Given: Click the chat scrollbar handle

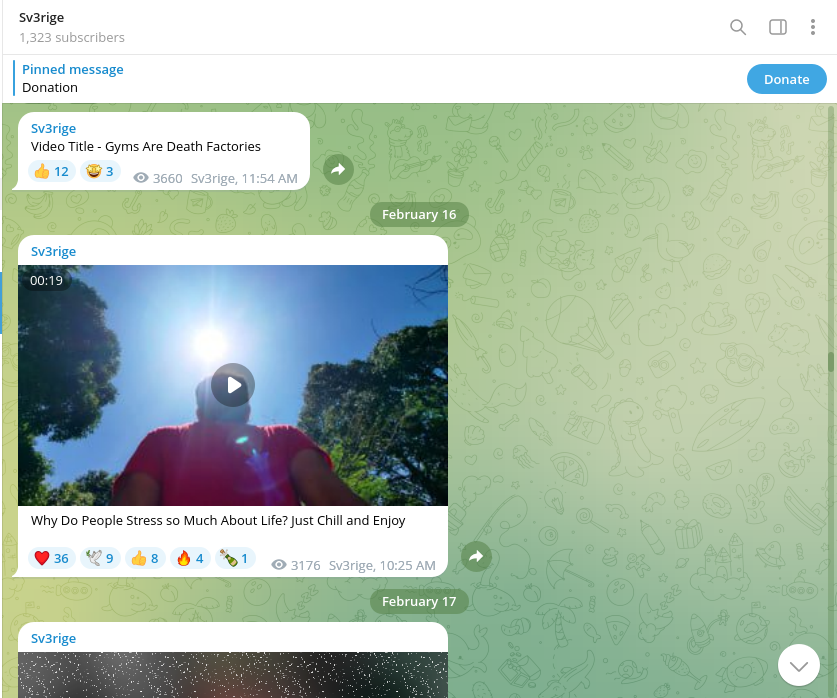Looking at the screenshot, I should [x=831, y=362].
